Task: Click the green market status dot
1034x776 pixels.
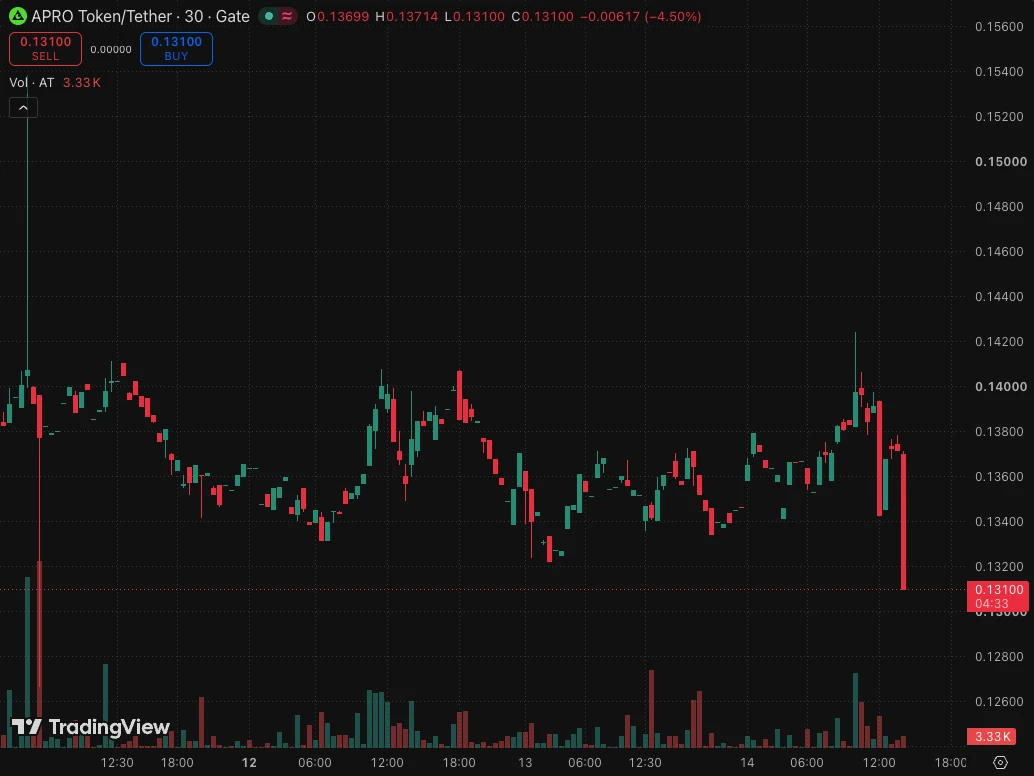Action: [269, 16]
